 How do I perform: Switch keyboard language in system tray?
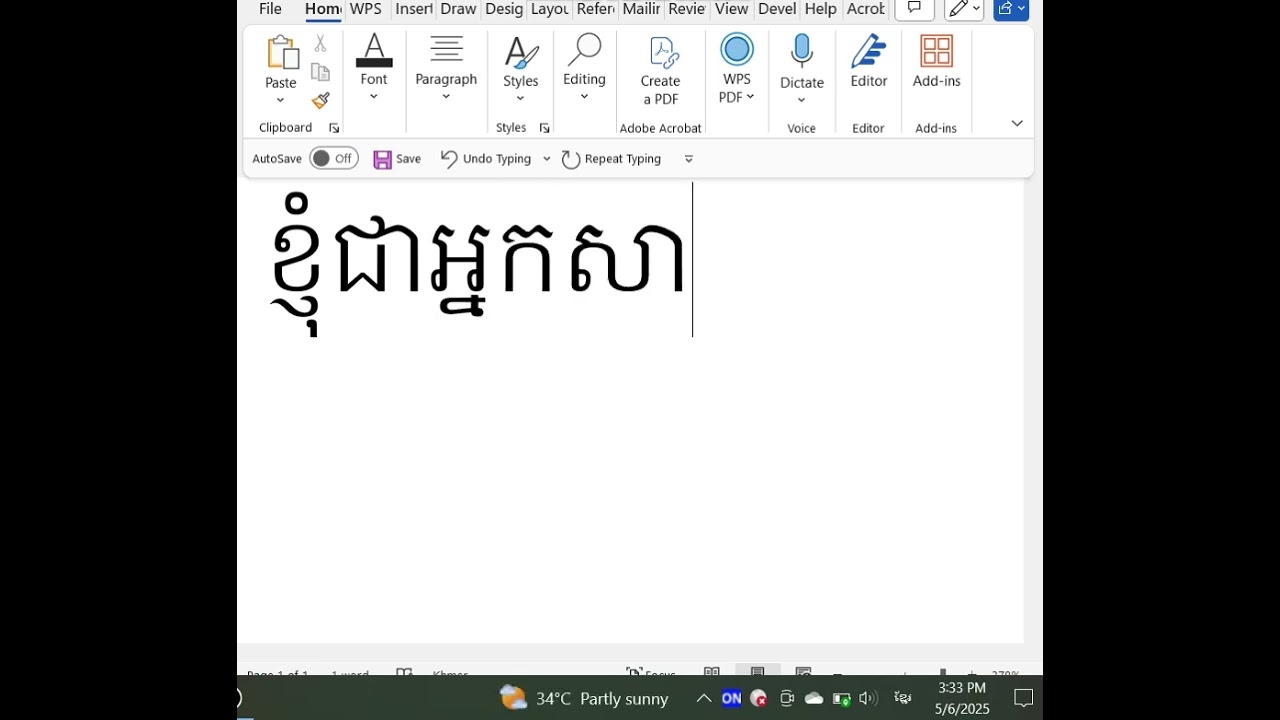click(x=903, y=698)
